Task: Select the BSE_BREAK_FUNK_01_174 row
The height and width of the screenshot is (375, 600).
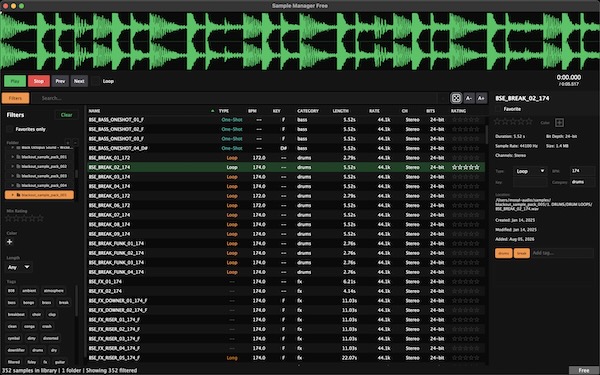Action: [286, 243]
